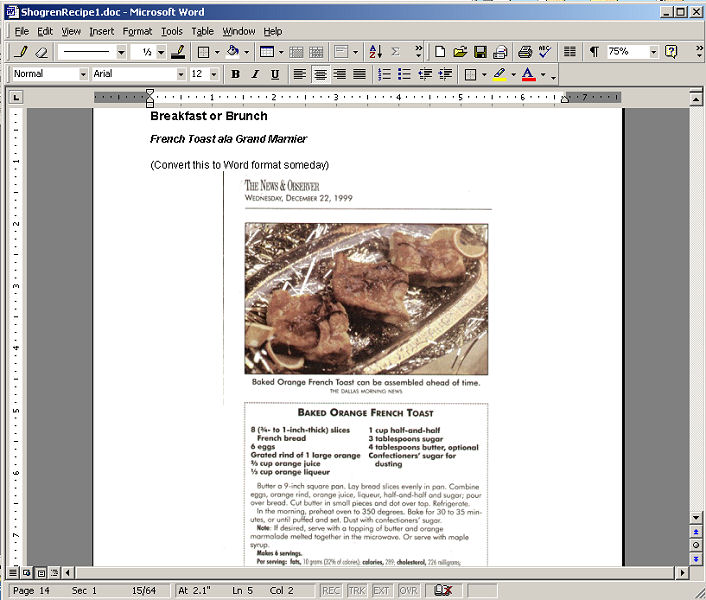Click the Save disk icon

[480, 52]
